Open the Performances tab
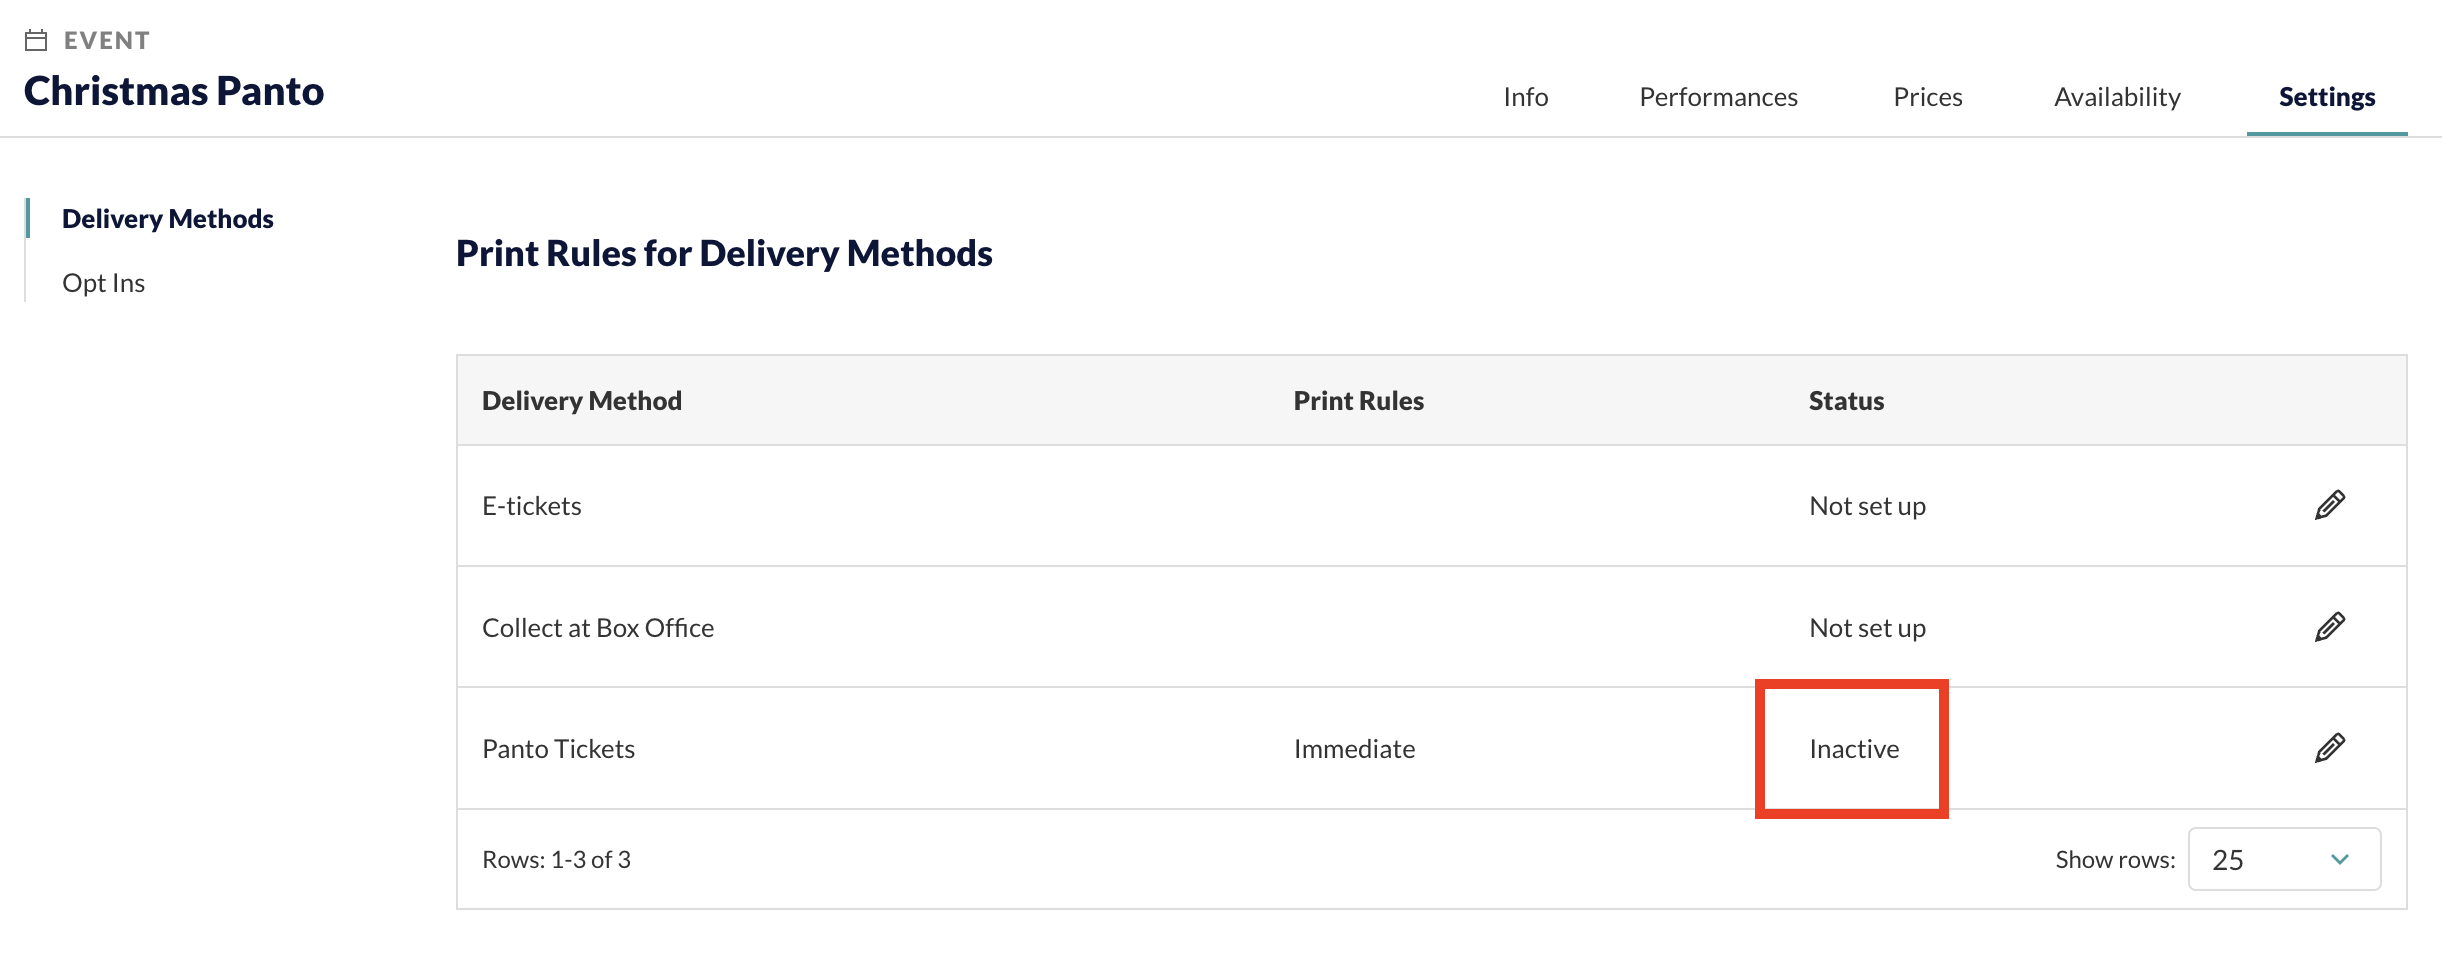The height and width of the screenshot is (974, 2442). click(x=1718, y=97)
